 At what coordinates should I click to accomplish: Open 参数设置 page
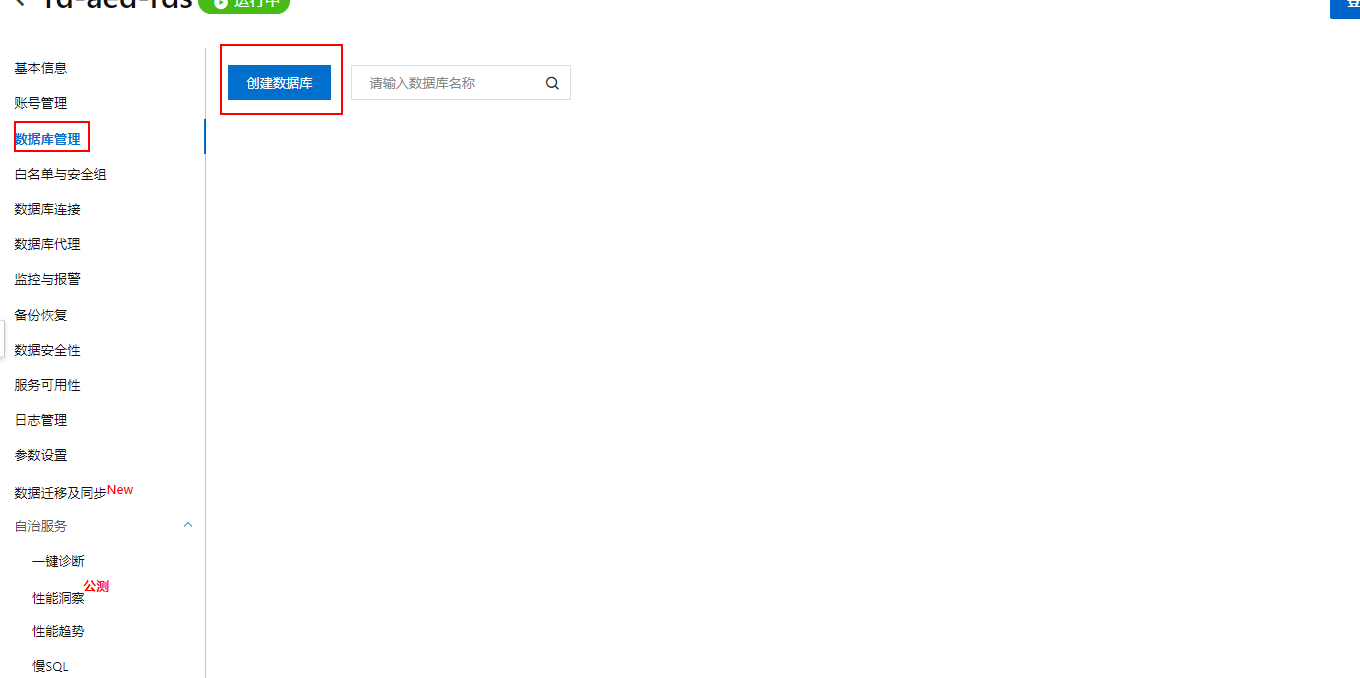[41, 455]
